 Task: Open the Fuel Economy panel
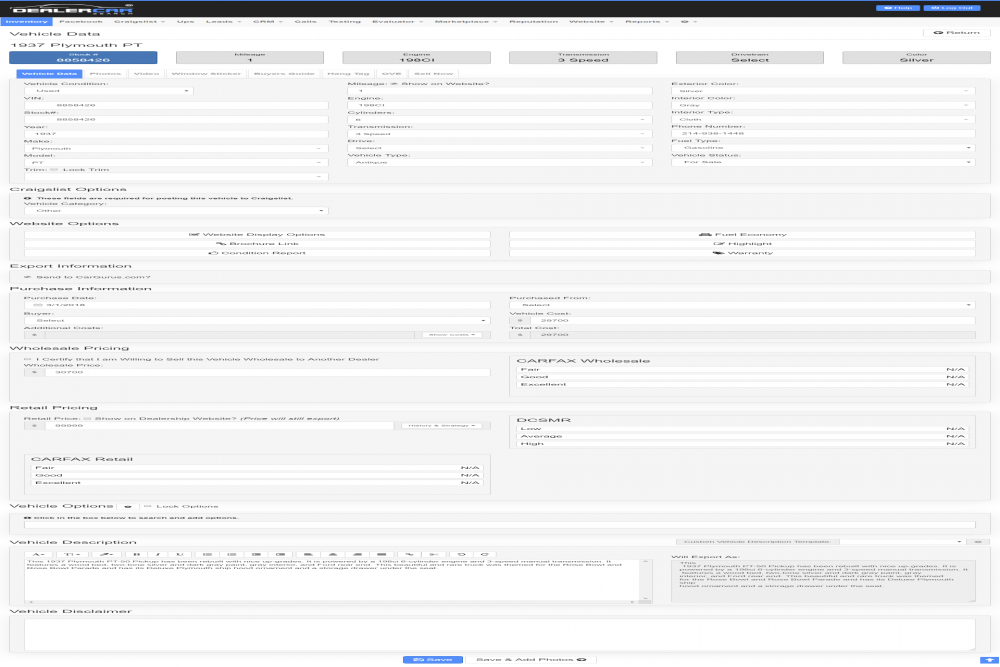point(743,234)
